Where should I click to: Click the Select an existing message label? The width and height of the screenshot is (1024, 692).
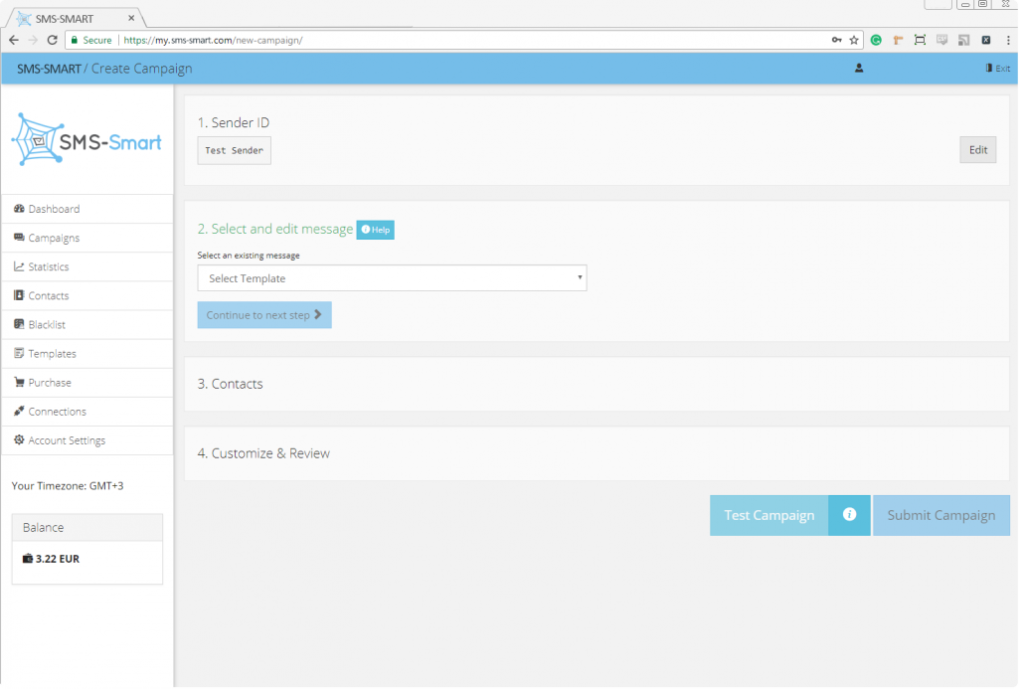click(x=249, y=257)
